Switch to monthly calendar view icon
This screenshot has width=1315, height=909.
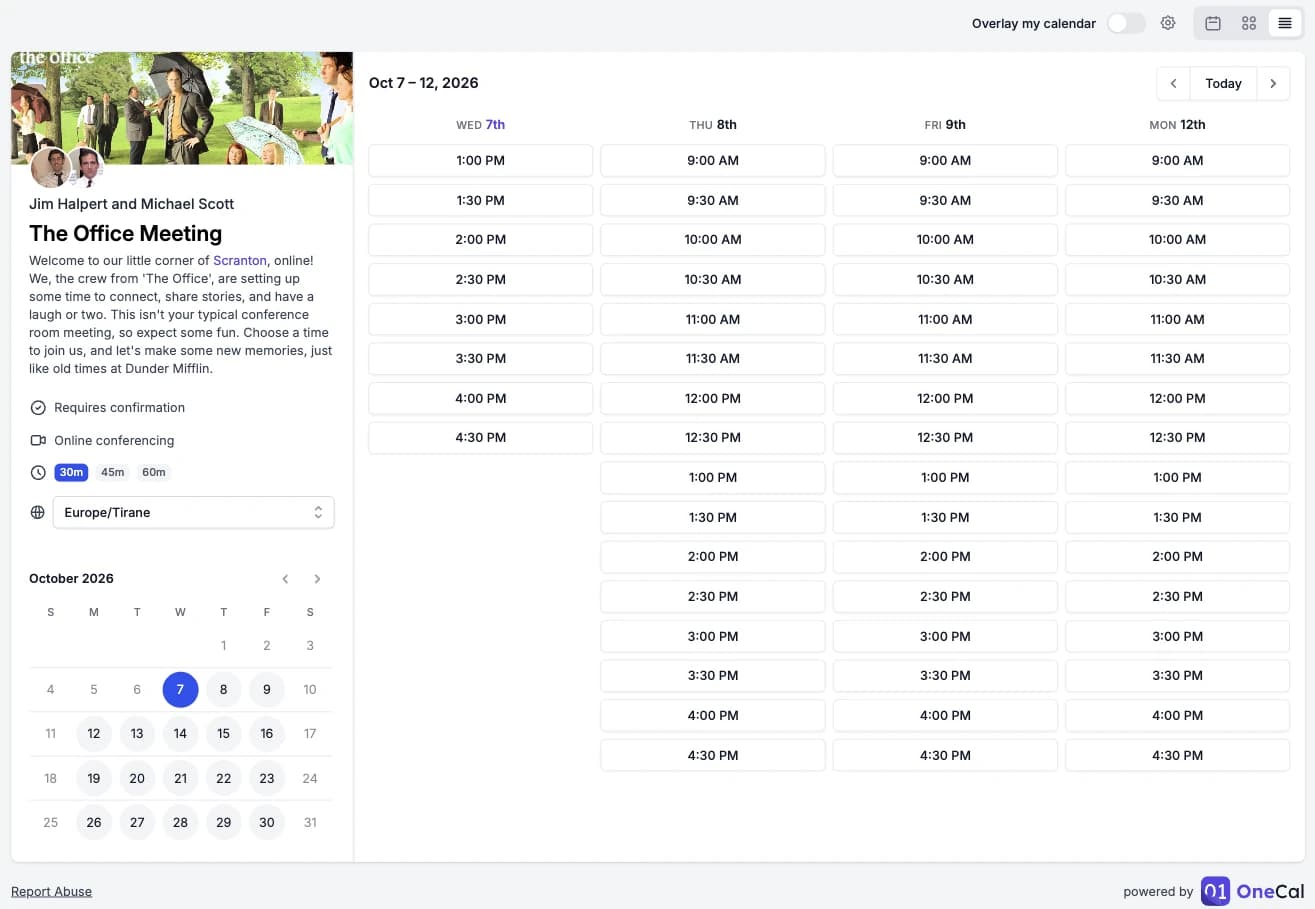click(x=1213, y=23)
